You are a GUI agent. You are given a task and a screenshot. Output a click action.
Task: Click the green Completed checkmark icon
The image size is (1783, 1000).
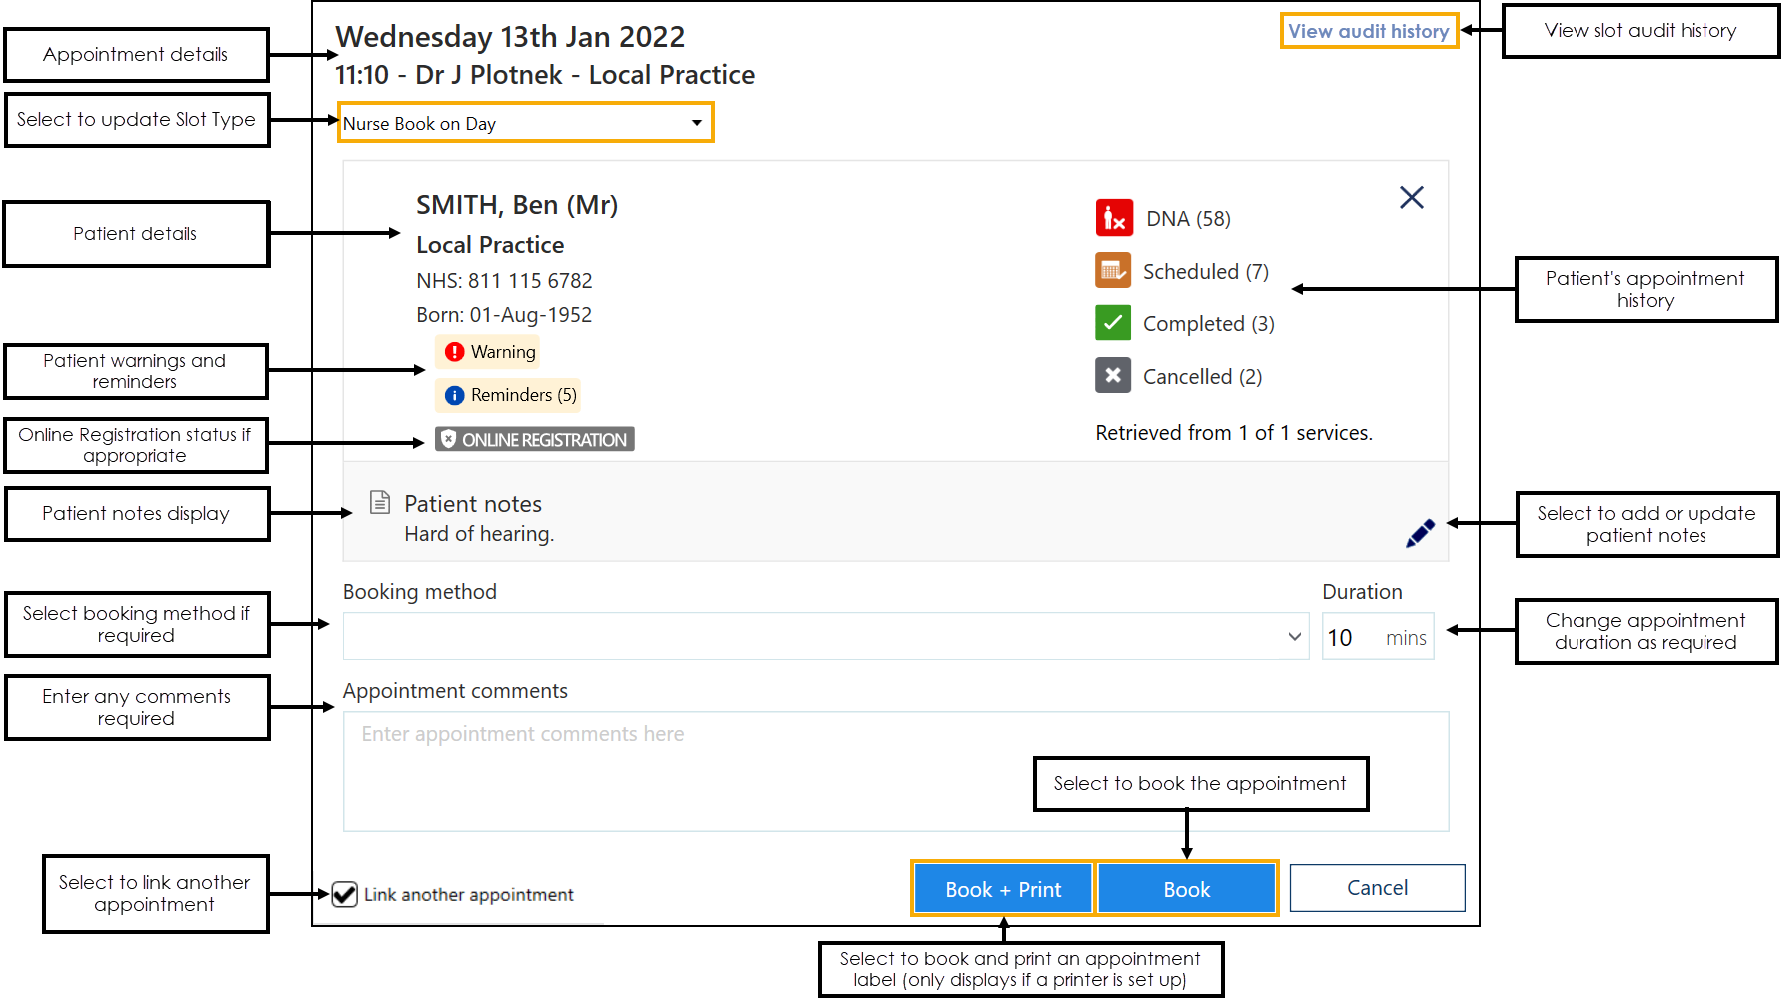tap(1113, 323)
